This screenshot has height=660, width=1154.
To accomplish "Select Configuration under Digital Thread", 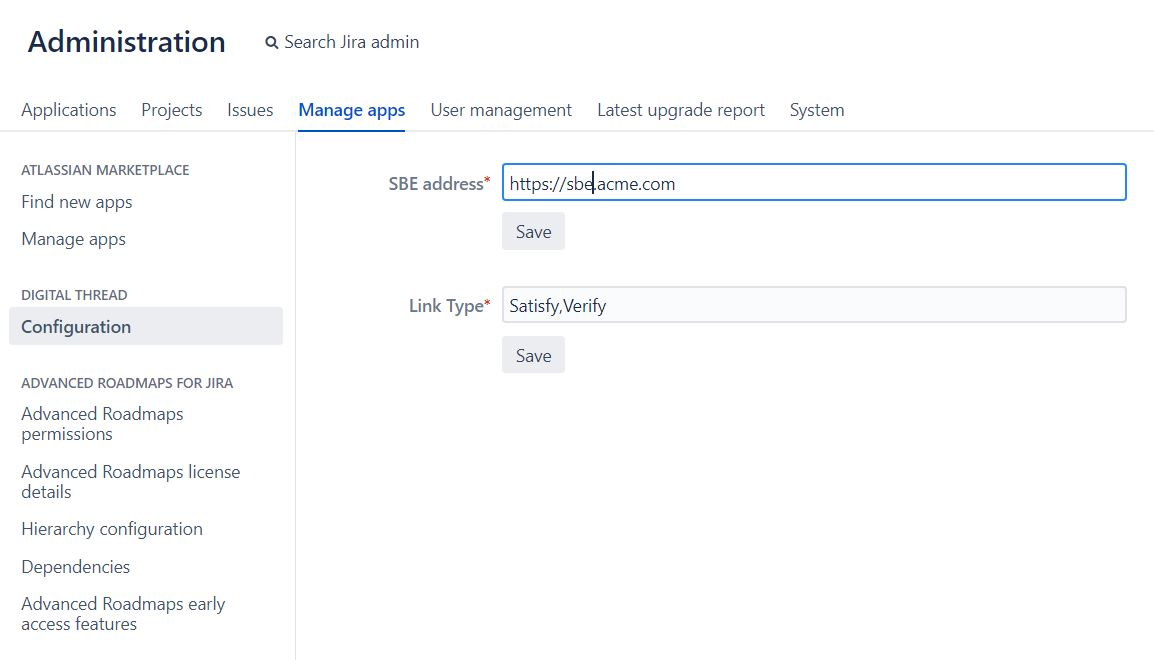I will click(x=146, y=326).
